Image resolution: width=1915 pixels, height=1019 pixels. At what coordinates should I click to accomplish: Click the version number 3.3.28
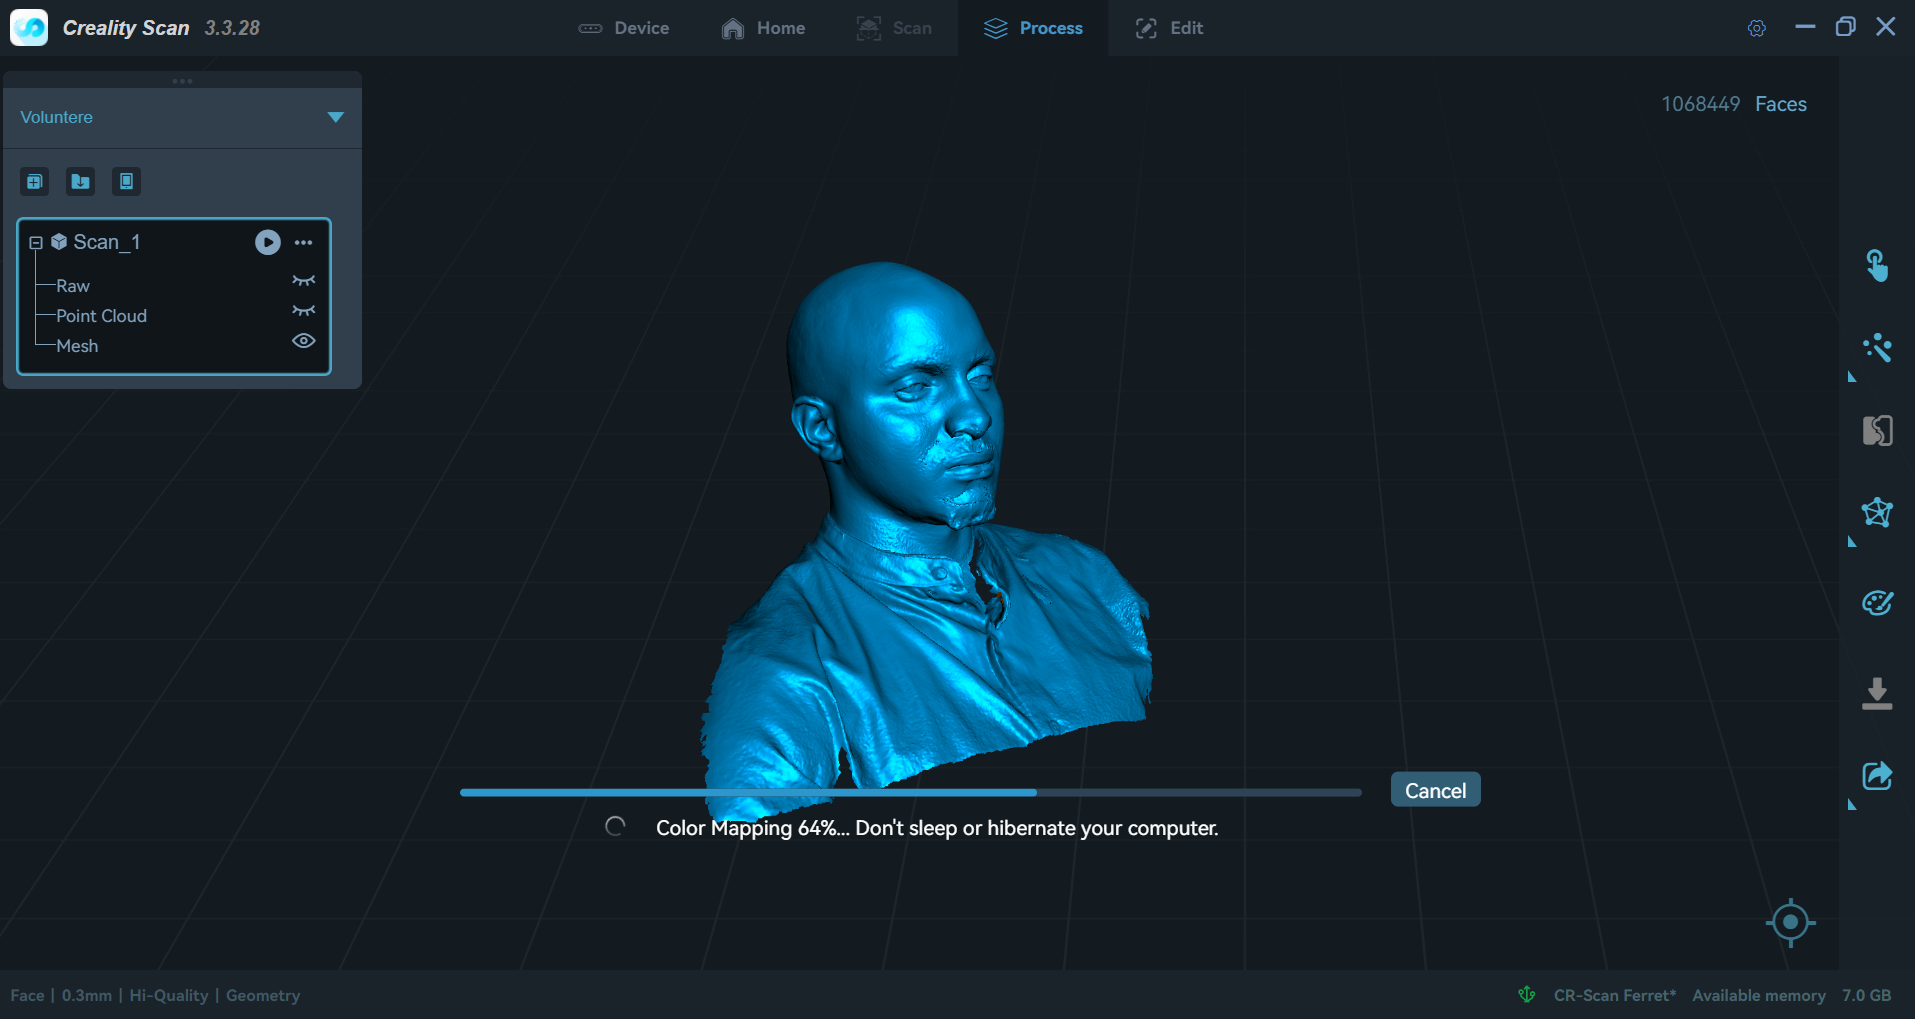(x=232, y=28)
